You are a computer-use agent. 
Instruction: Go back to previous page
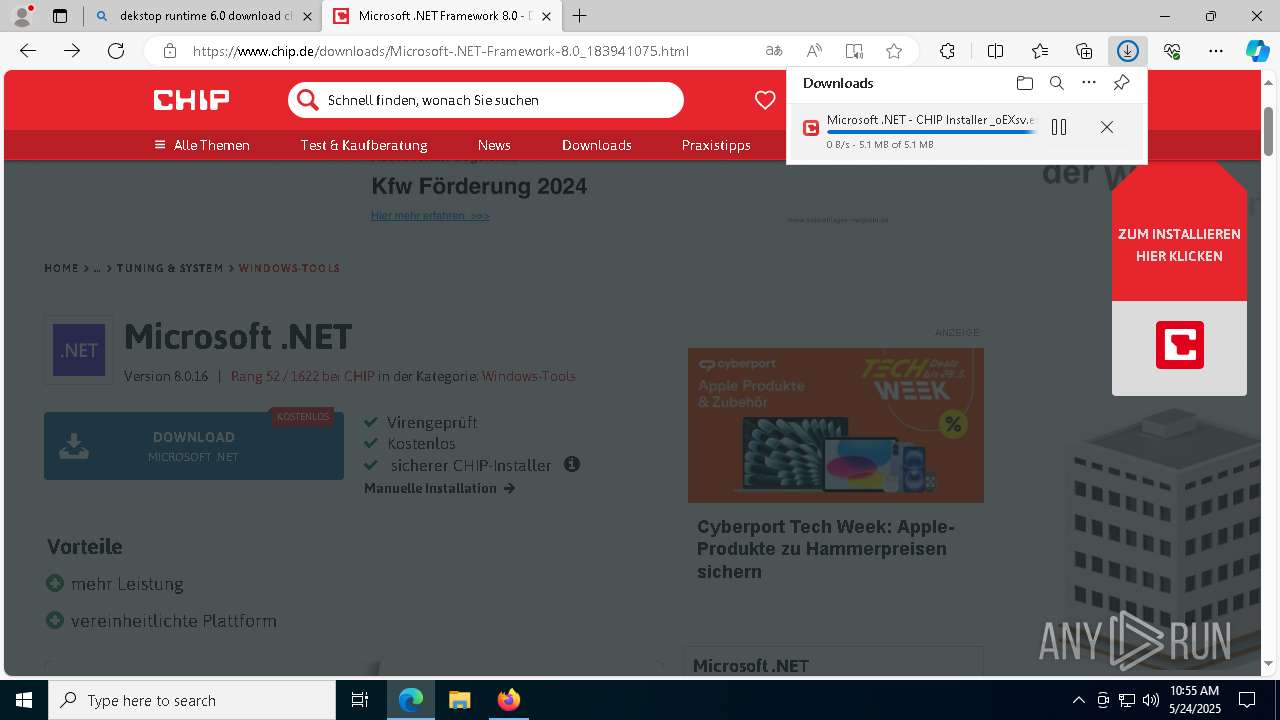(x=28, y=51)
